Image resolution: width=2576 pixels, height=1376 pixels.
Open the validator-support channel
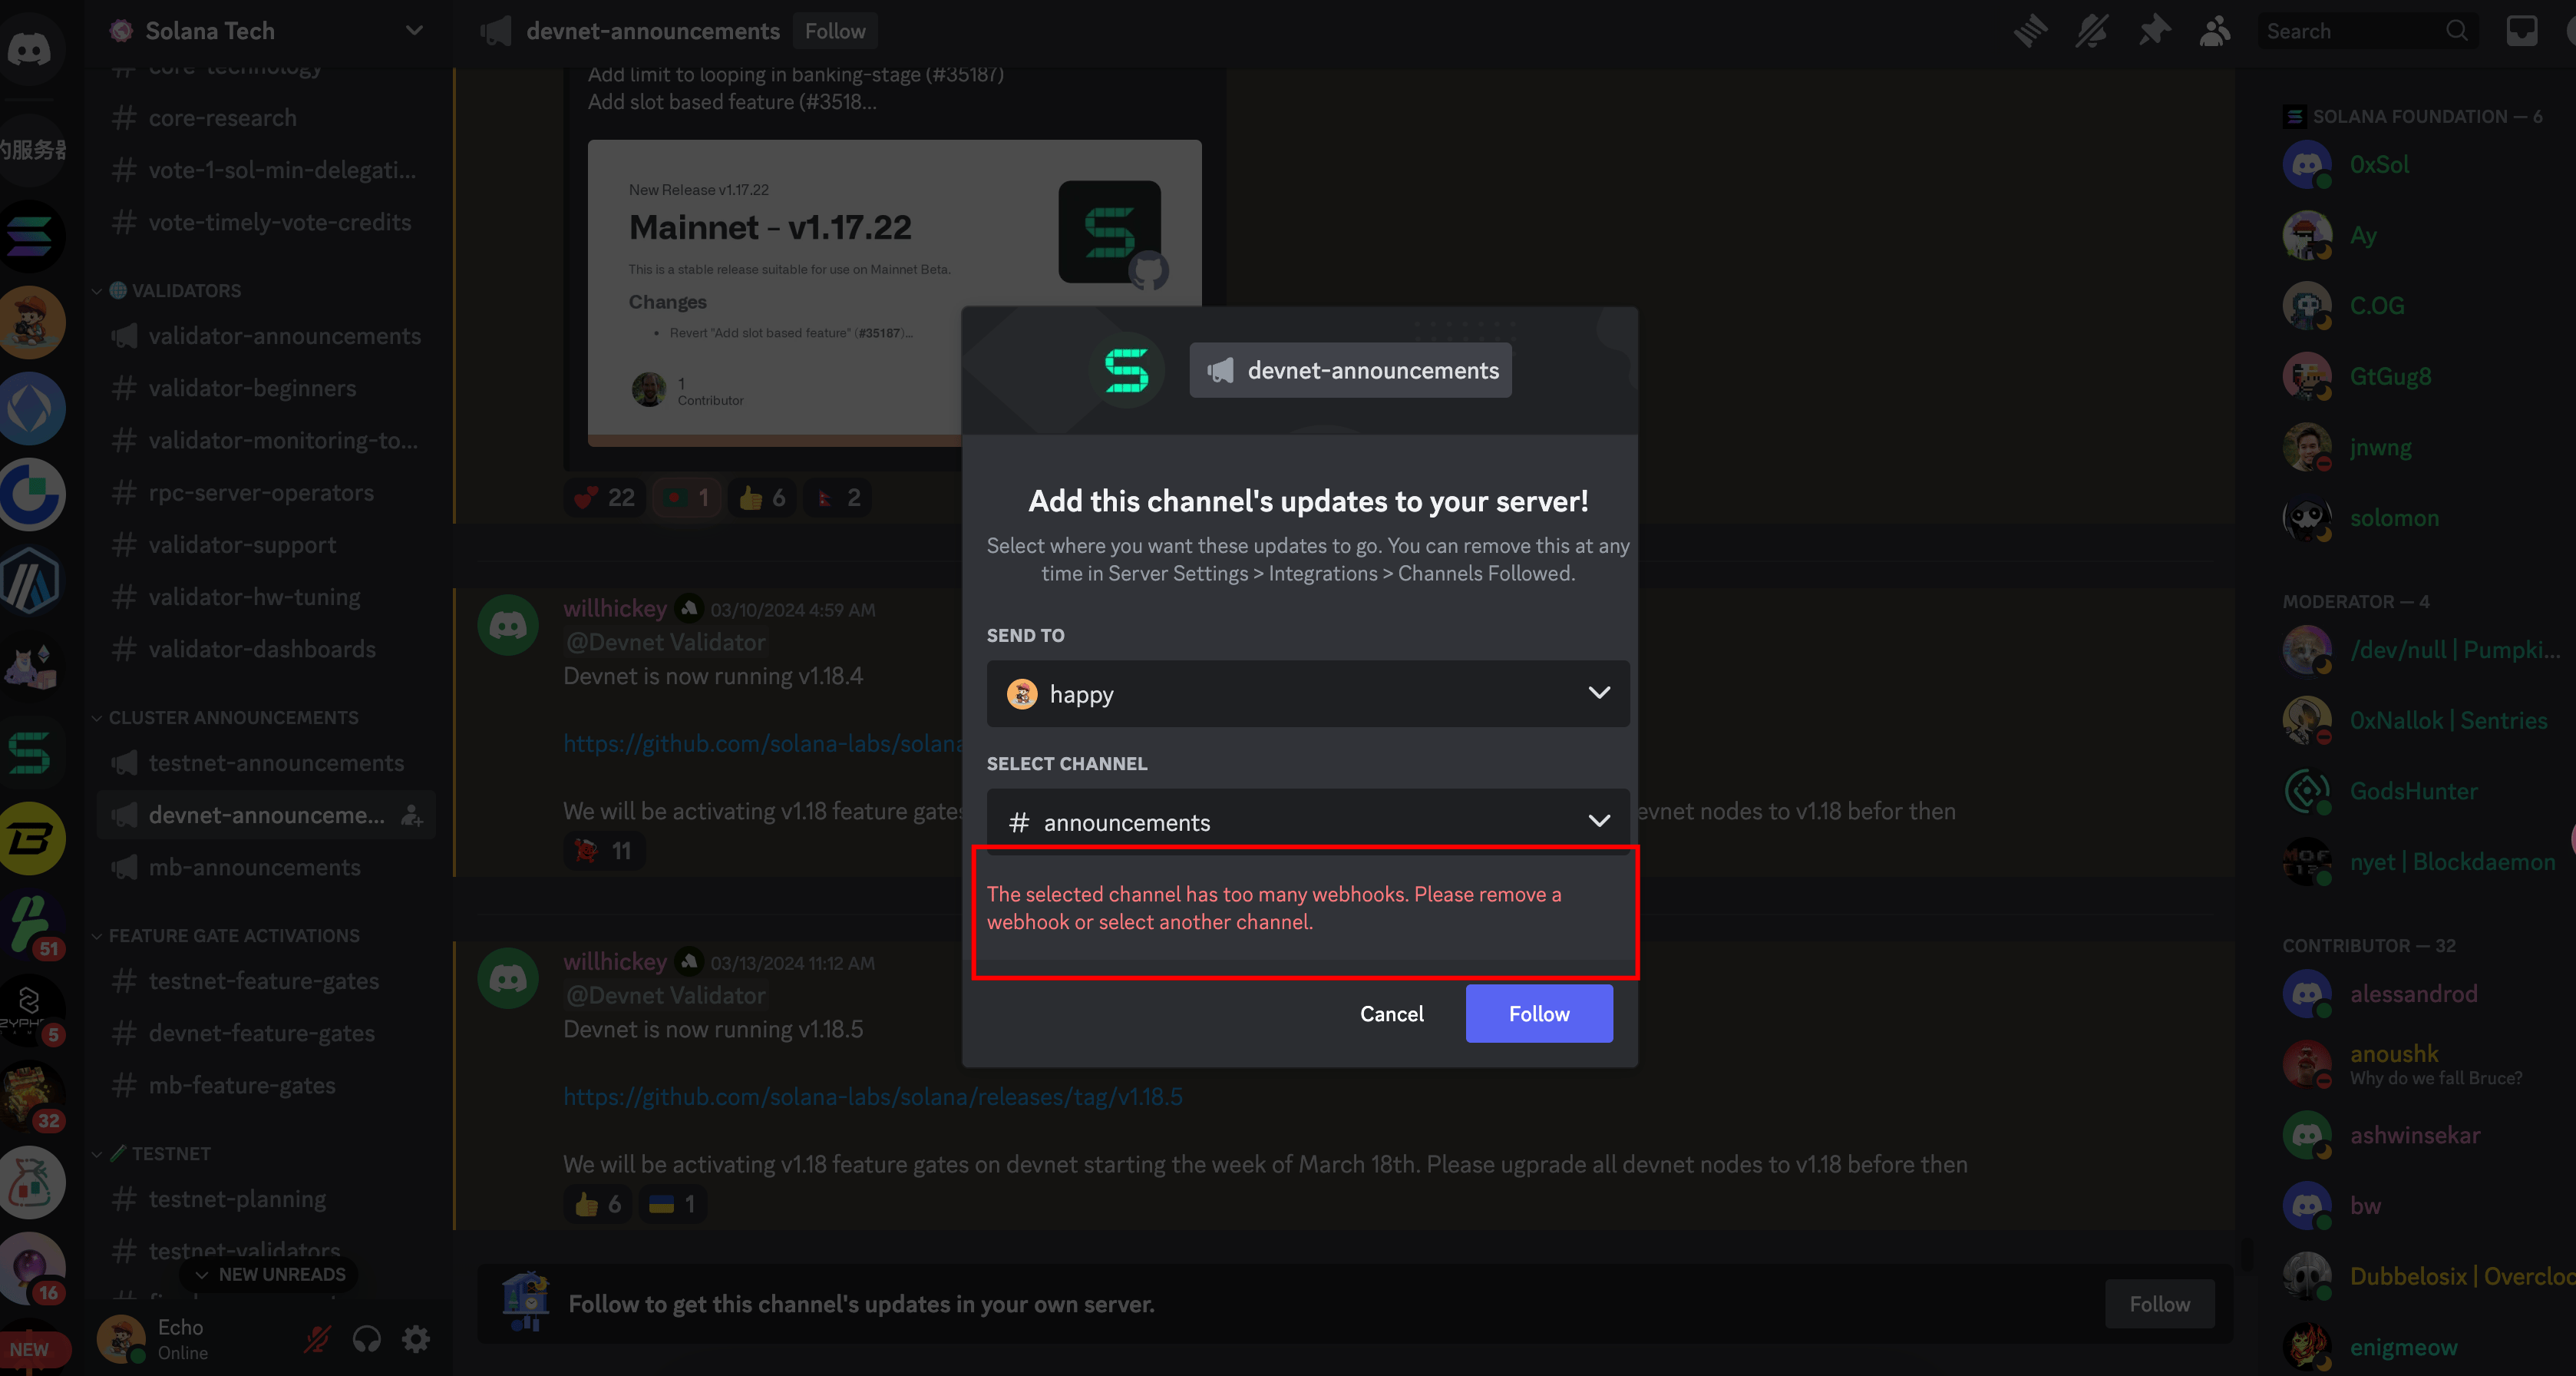(266, 545)
